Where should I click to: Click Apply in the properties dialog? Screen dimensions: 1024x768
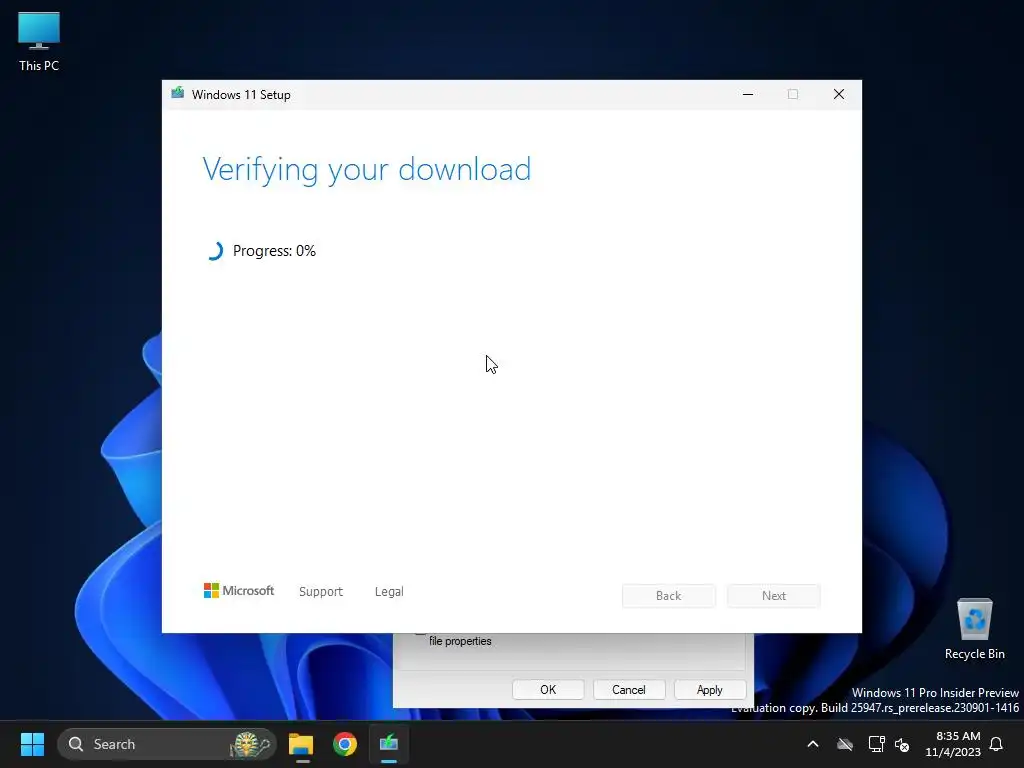tap(710, 690)
